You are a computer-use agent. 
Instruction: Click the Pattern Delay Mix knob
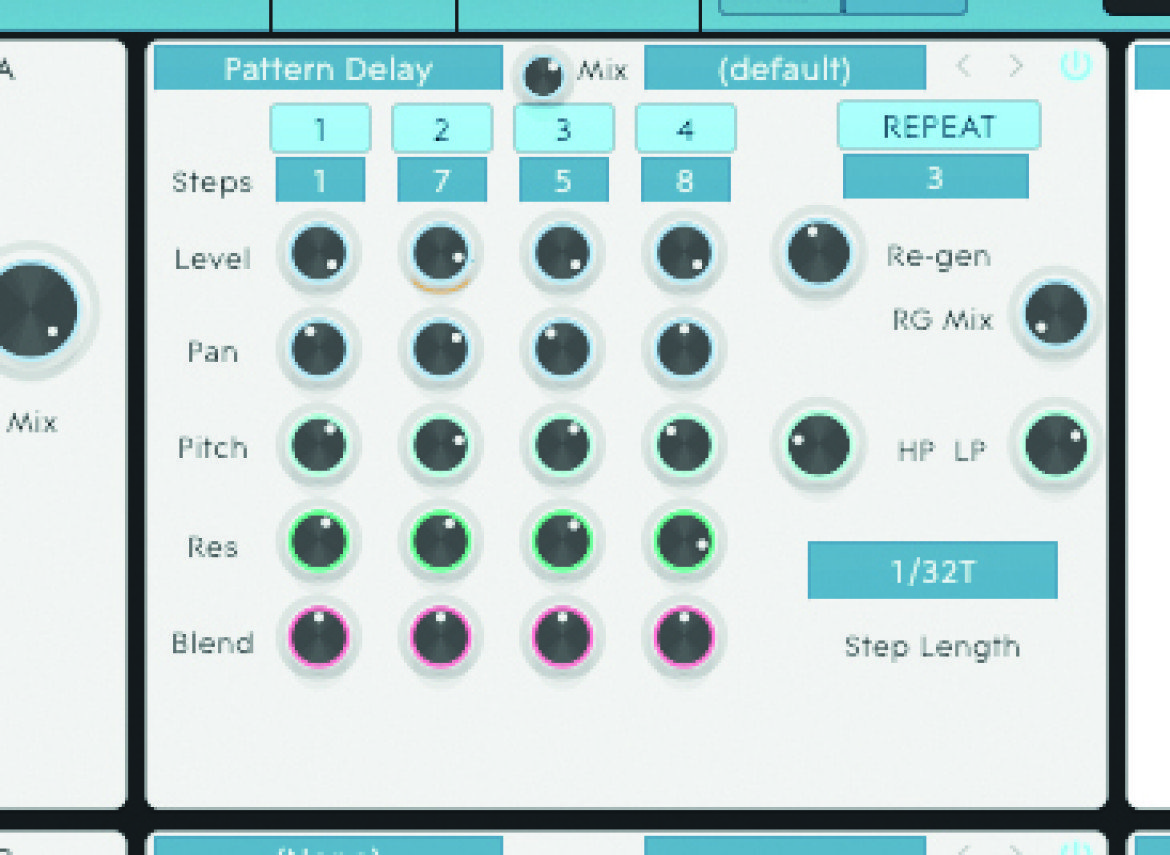(542, 76)
